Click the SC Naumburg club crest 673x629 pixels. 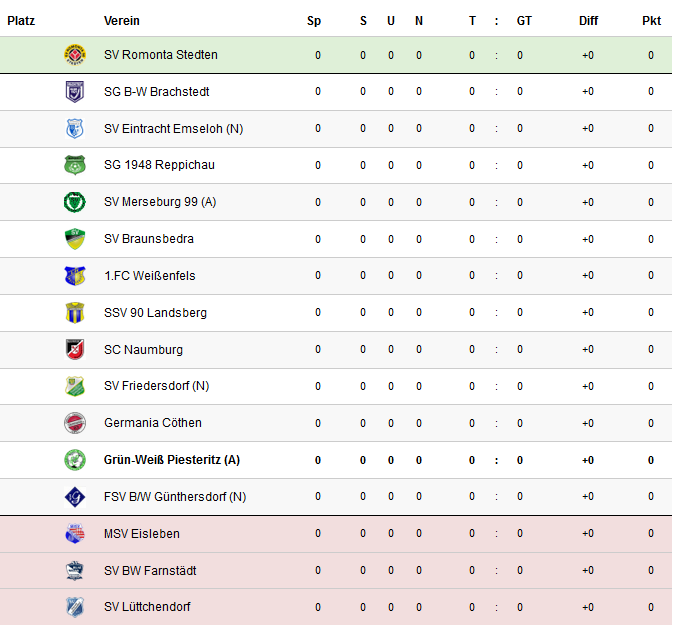tap(75, 349)
